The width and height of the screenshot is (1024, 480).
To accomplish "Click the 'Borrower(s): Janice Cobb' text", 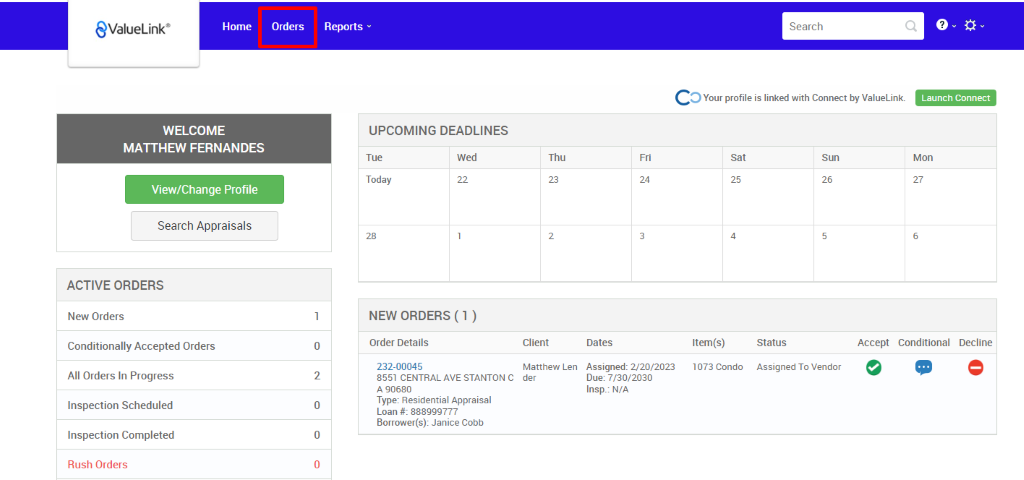I will coord(430,423).
